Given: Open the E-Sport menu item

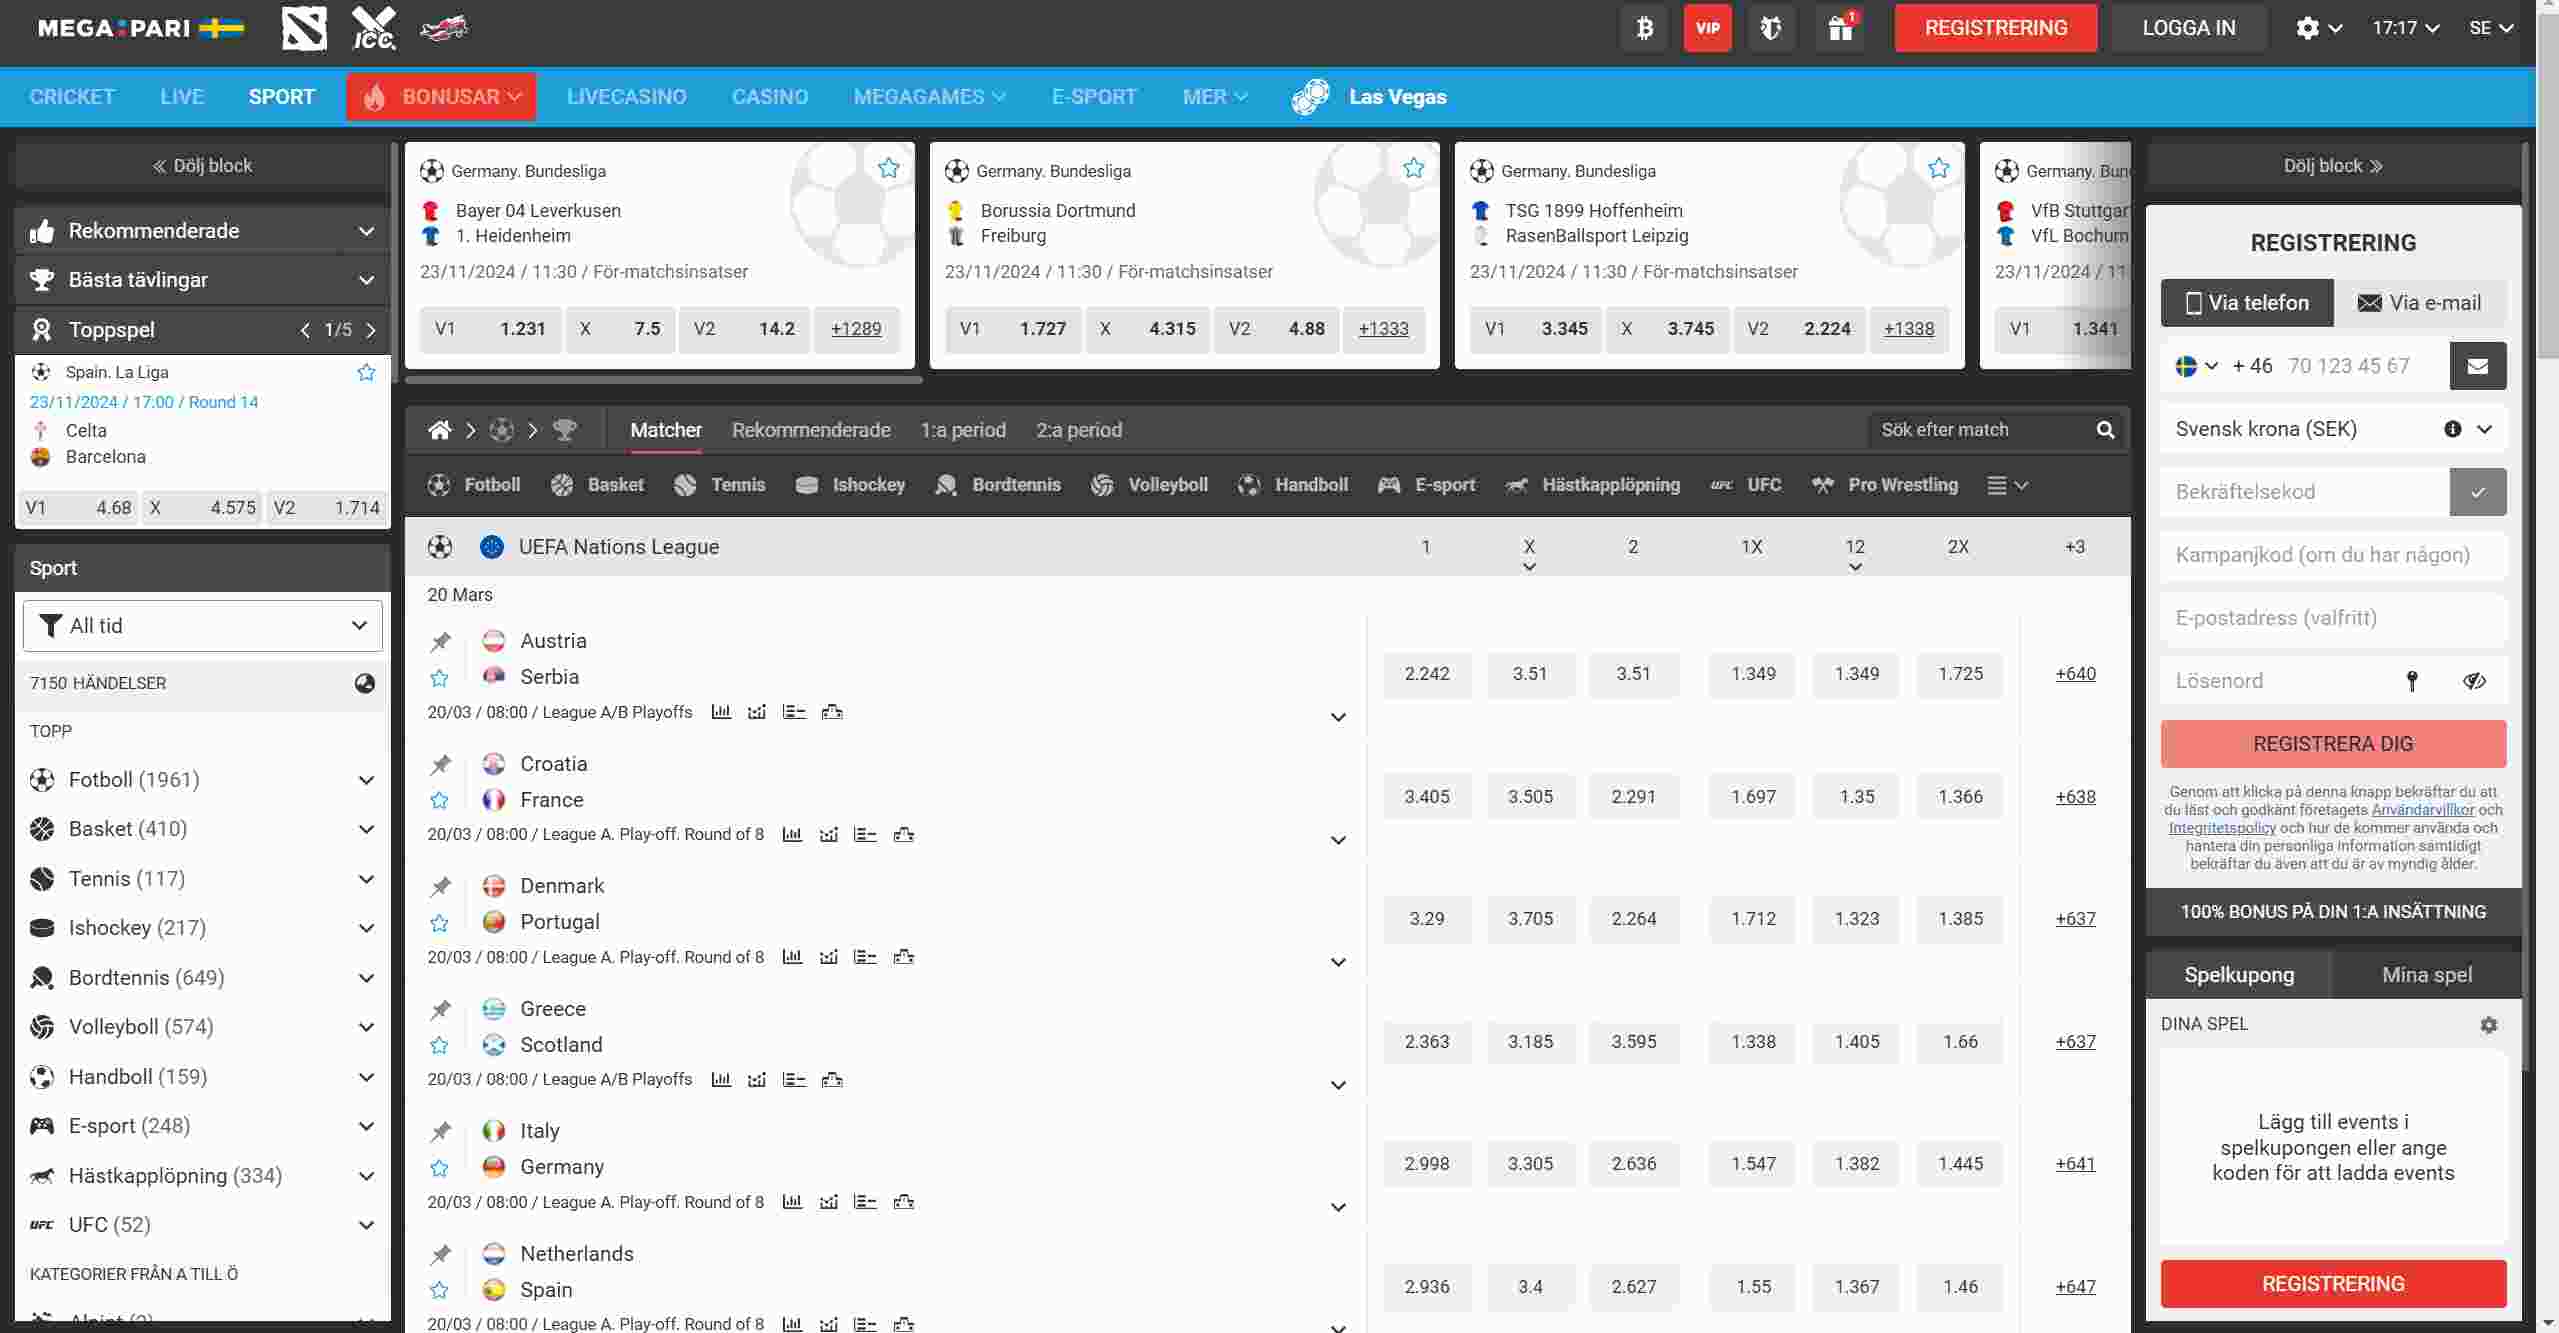Looking at the screenshot, I should point(1094,97).
